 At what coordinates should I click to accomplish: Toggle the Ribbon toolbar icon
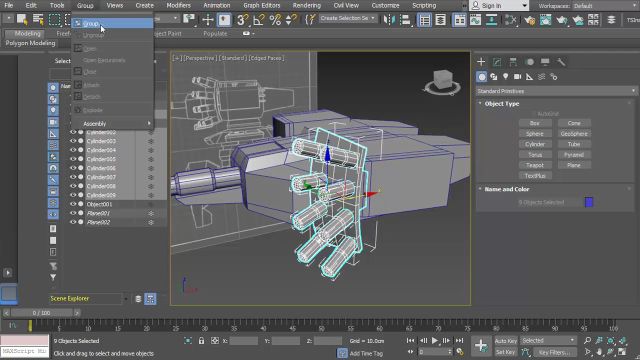[x=460, y=19]
